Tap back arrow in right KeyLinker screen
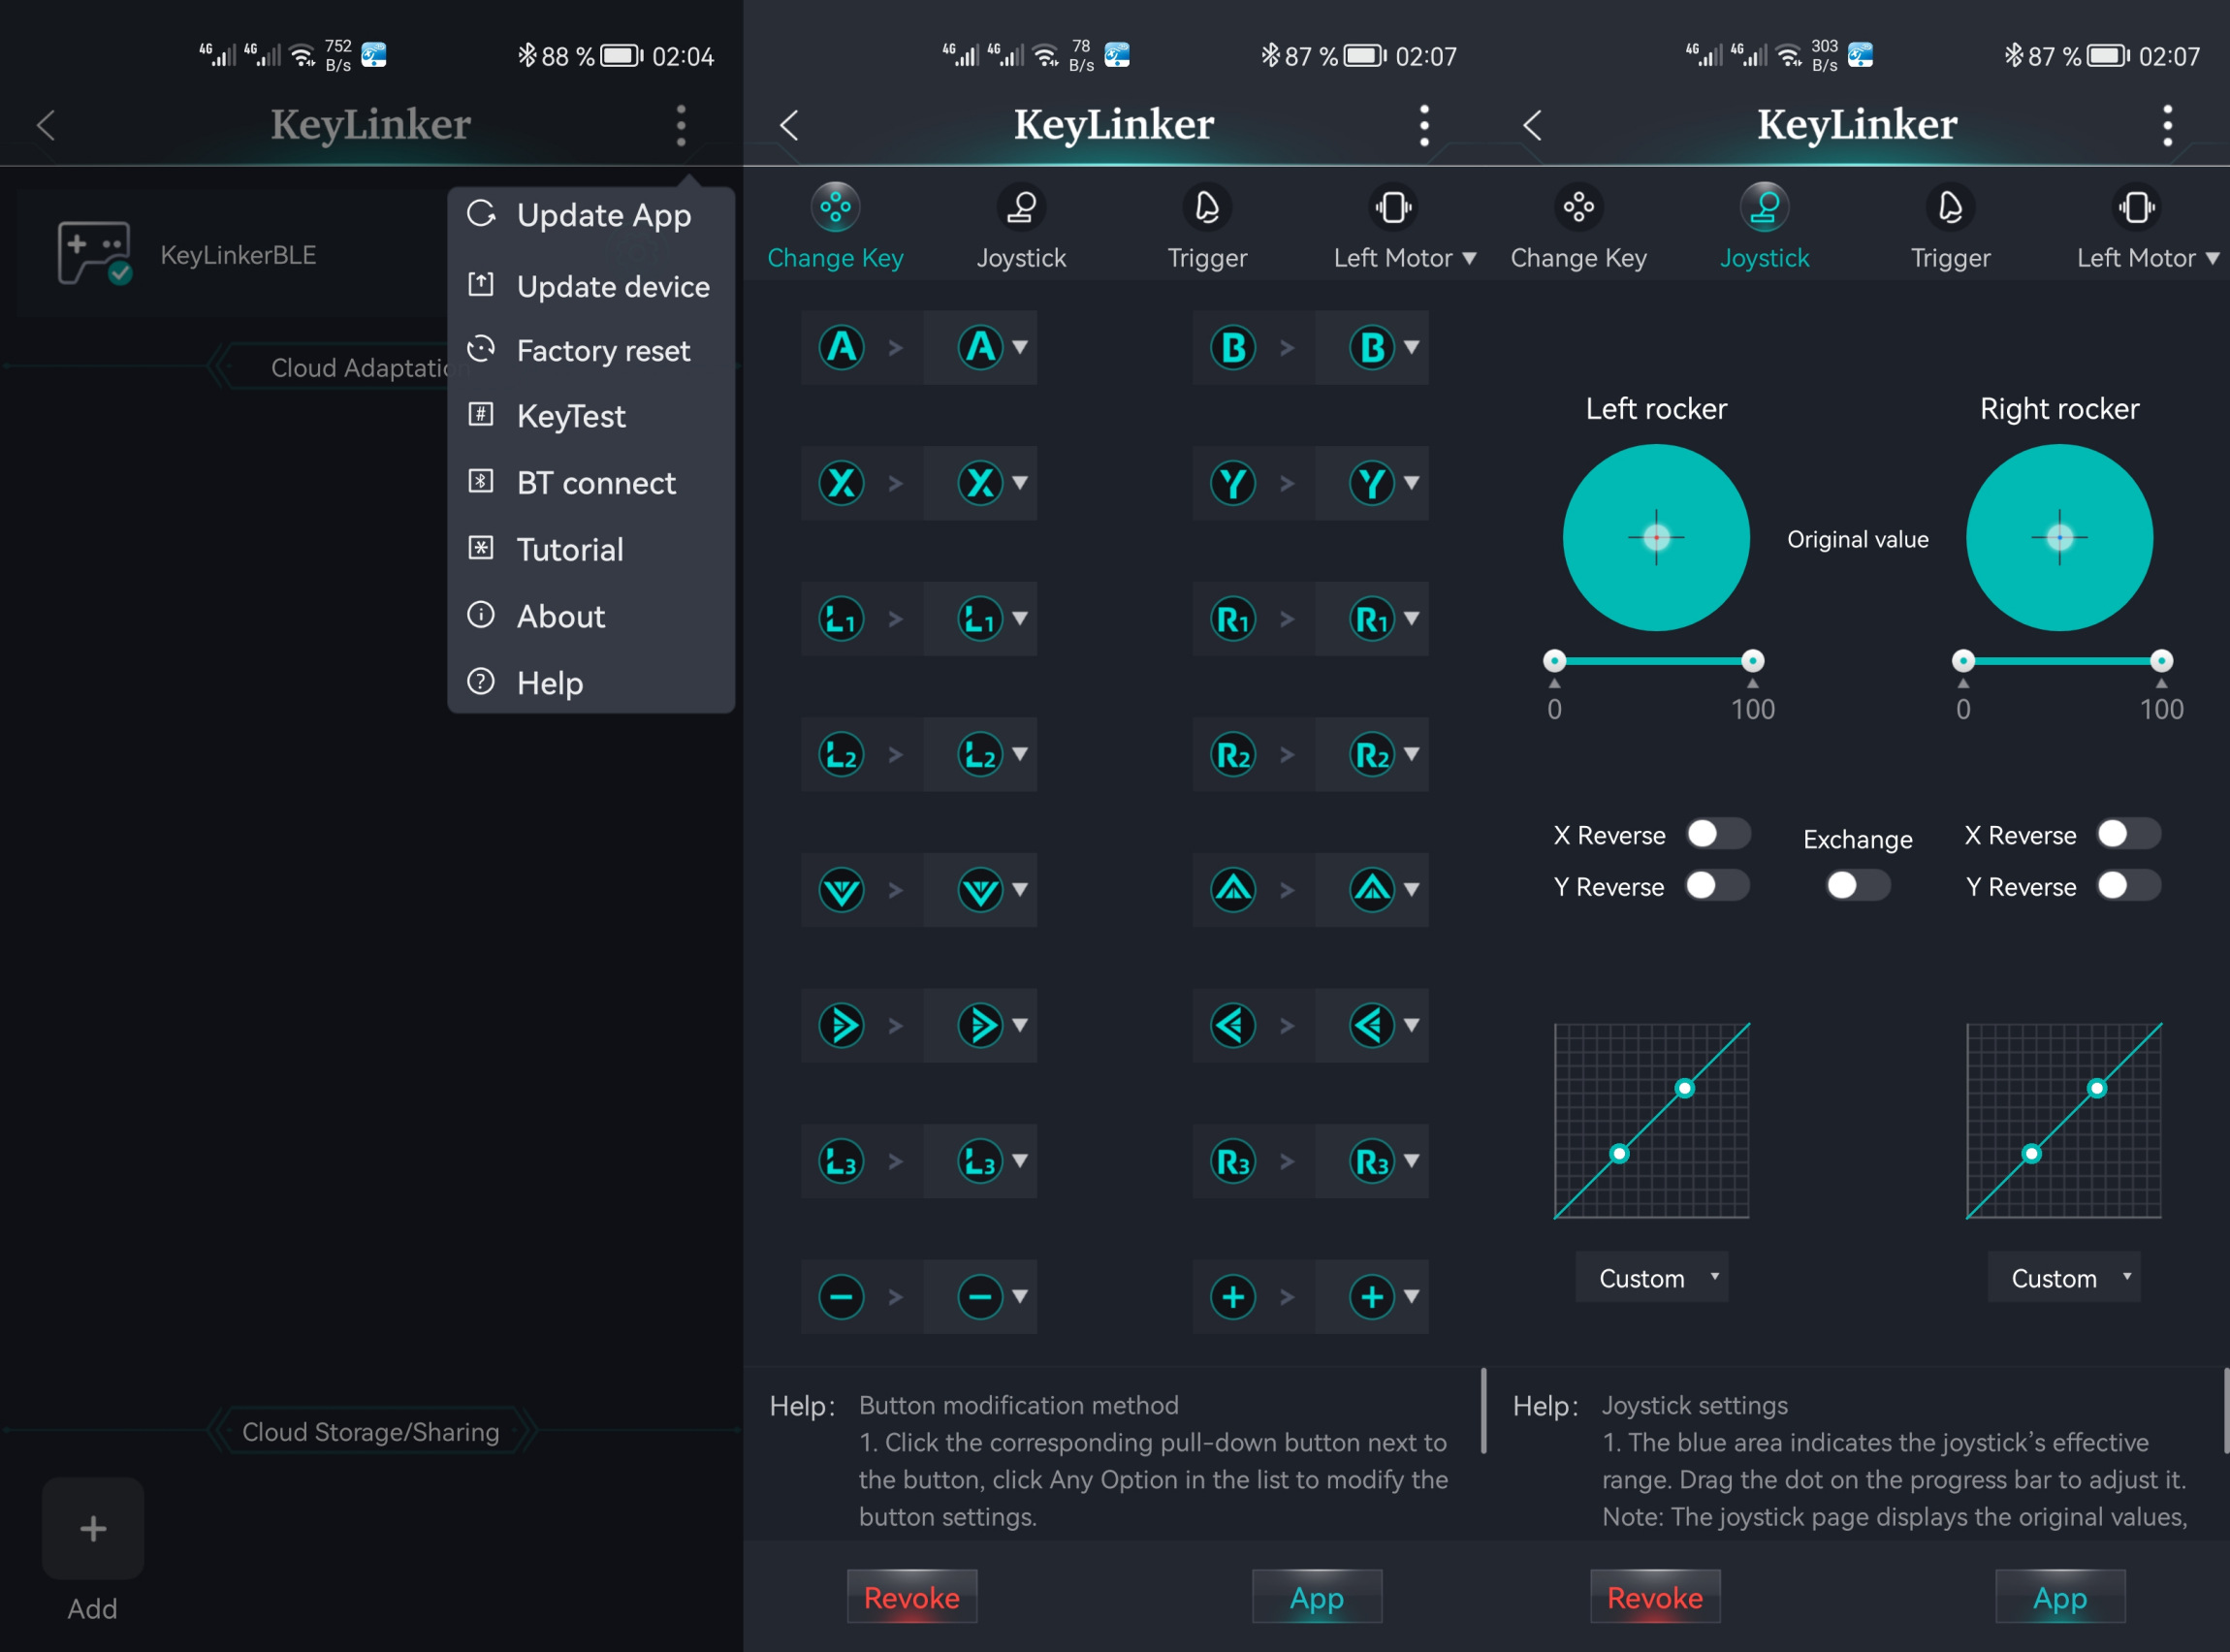This screenshot has width=2230, height=1652. point(1532,125)
